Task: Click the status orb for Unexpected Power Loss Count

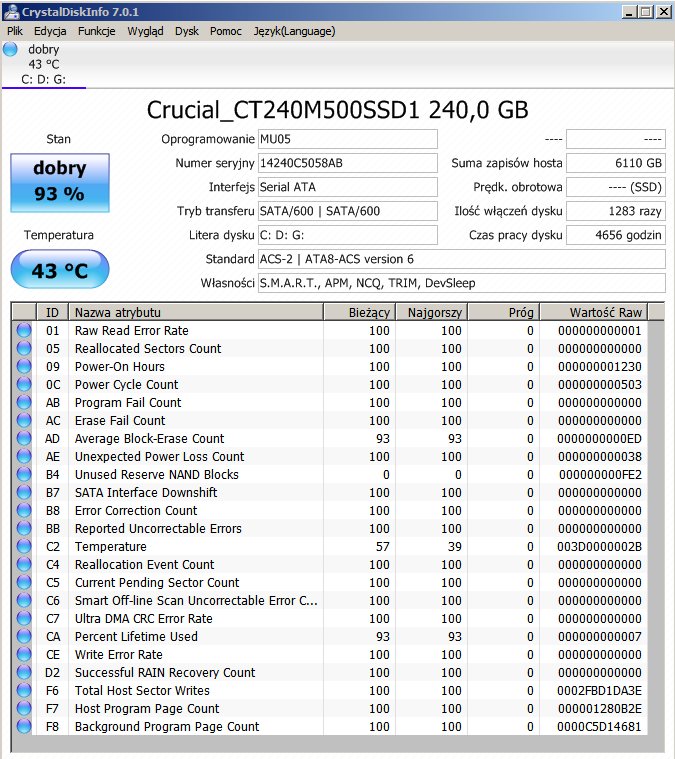Action: click(x=24, y=456)
